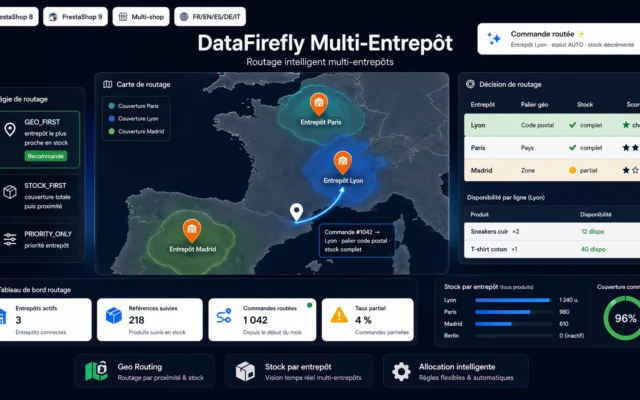Image resolution: width=640 pixels, height=400 pixels.
Task: Click the T-shirt coton ×1 product row
Action: [552, 249]
